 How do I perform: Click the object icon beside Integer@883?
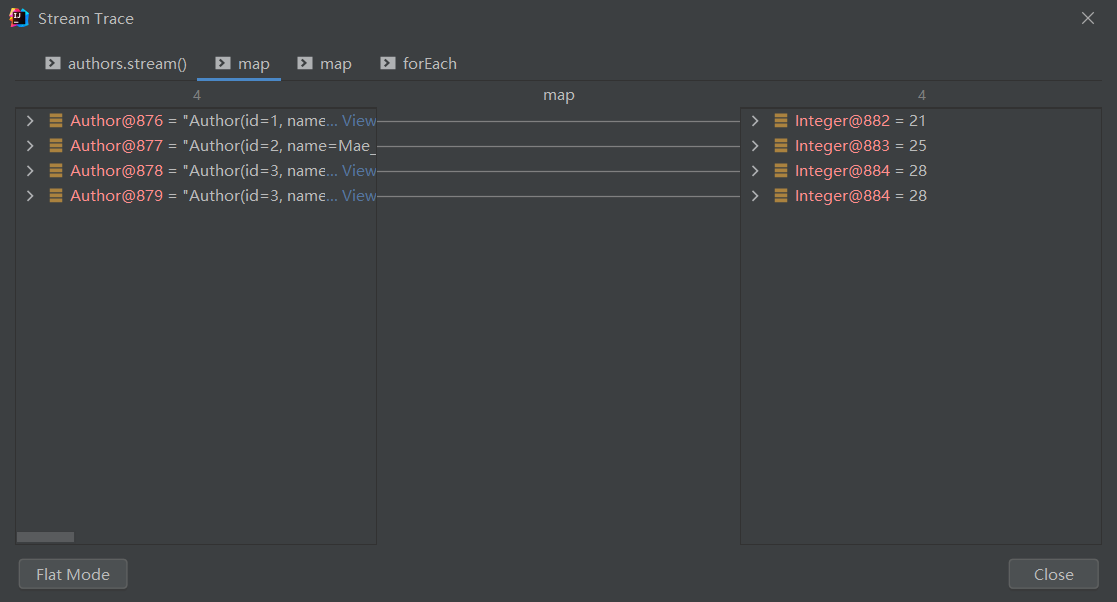[781, 146]
